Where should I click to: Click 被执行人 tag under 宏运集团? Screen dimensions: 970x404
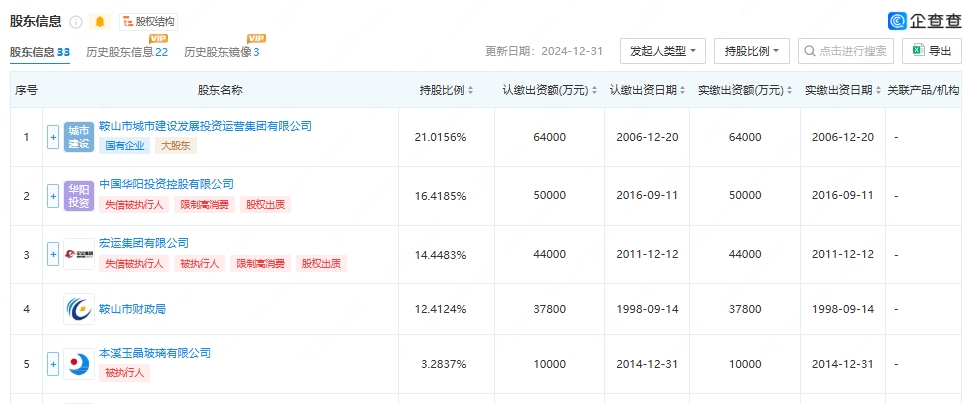point(199,264)
